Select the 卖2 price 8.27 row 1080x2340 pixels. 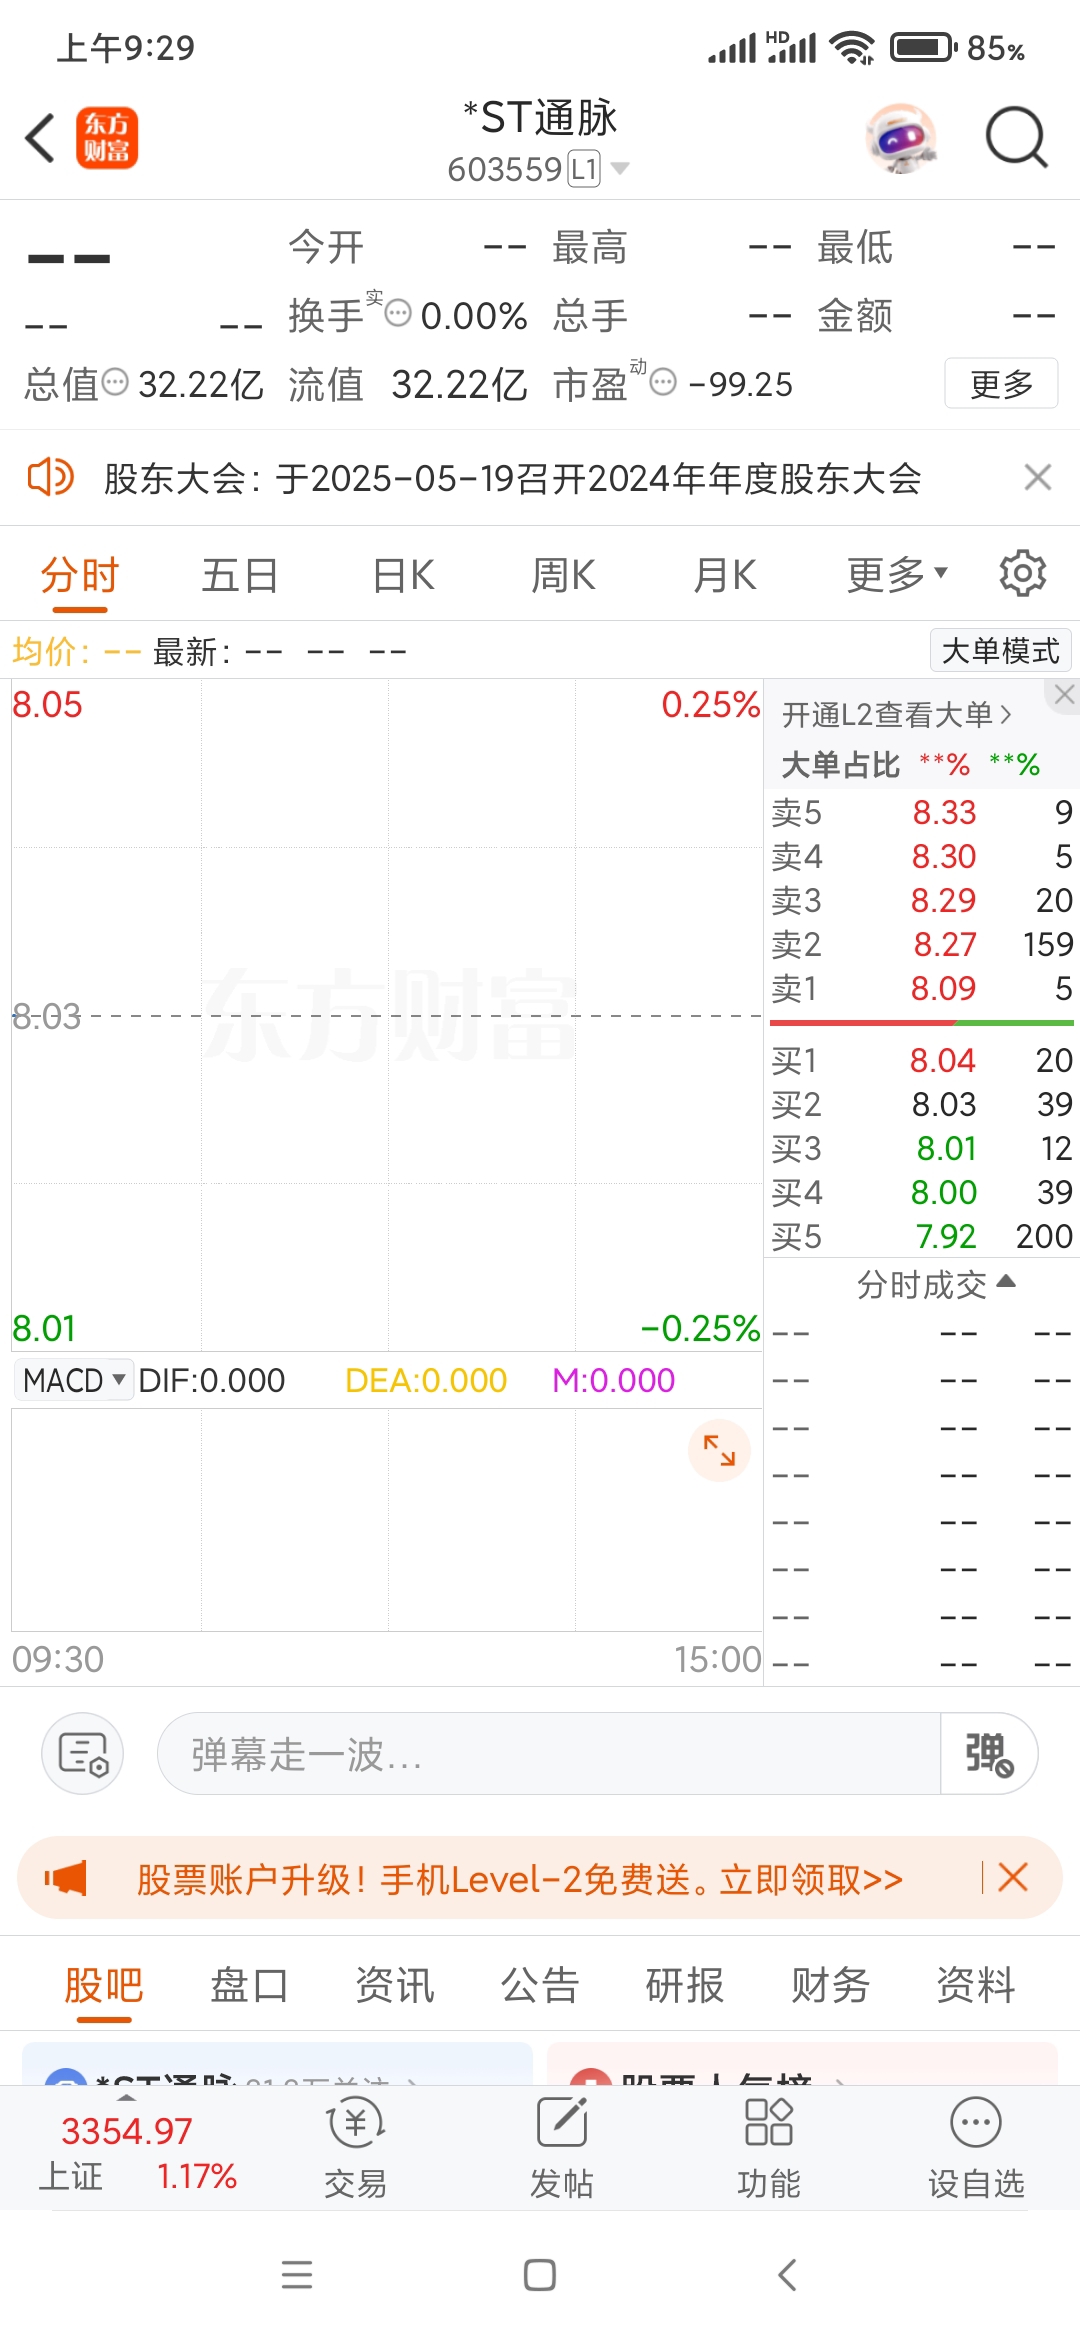tap(921, 944)
